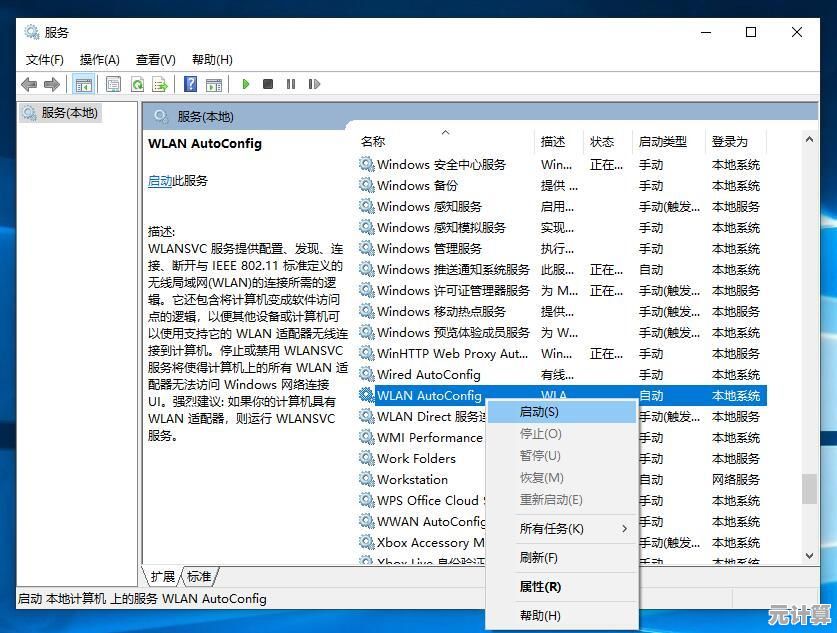
Task: Select Windows 推送通知系统服务 row
Action: 562,269
